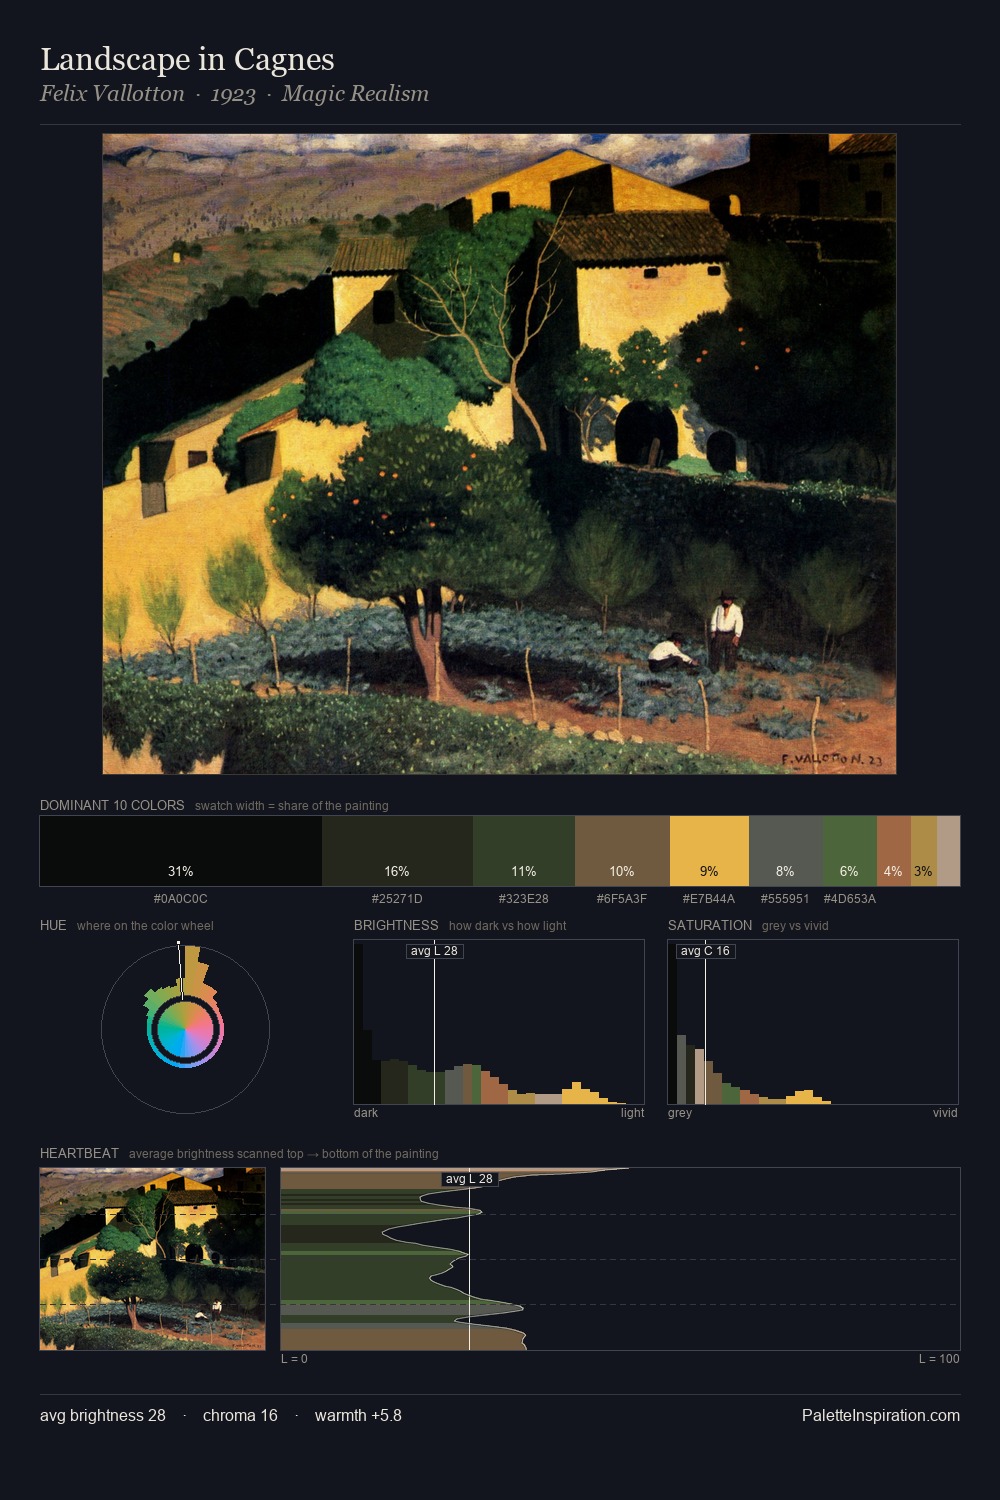Click the avg L 28 label in Brightness
Screen dimensions: 1000x1500
click(x=435, y=951)
